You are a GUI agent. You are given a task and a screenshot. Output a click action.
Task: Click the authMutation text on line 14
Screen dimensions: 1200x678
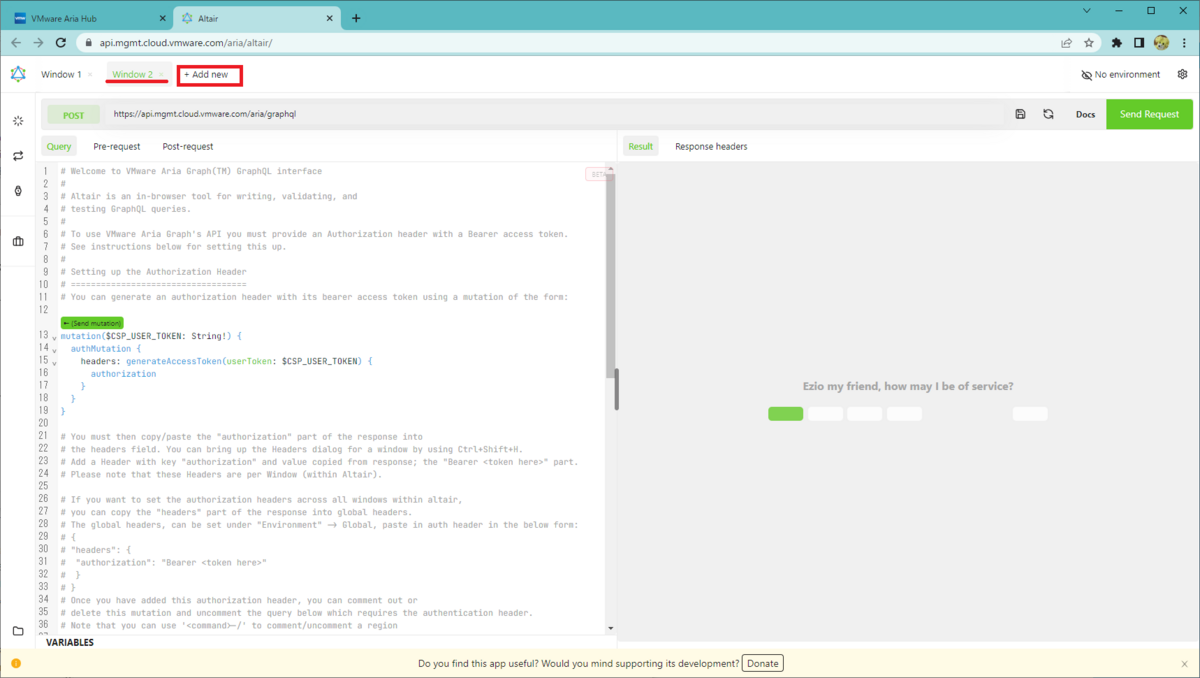click(103, 348)
